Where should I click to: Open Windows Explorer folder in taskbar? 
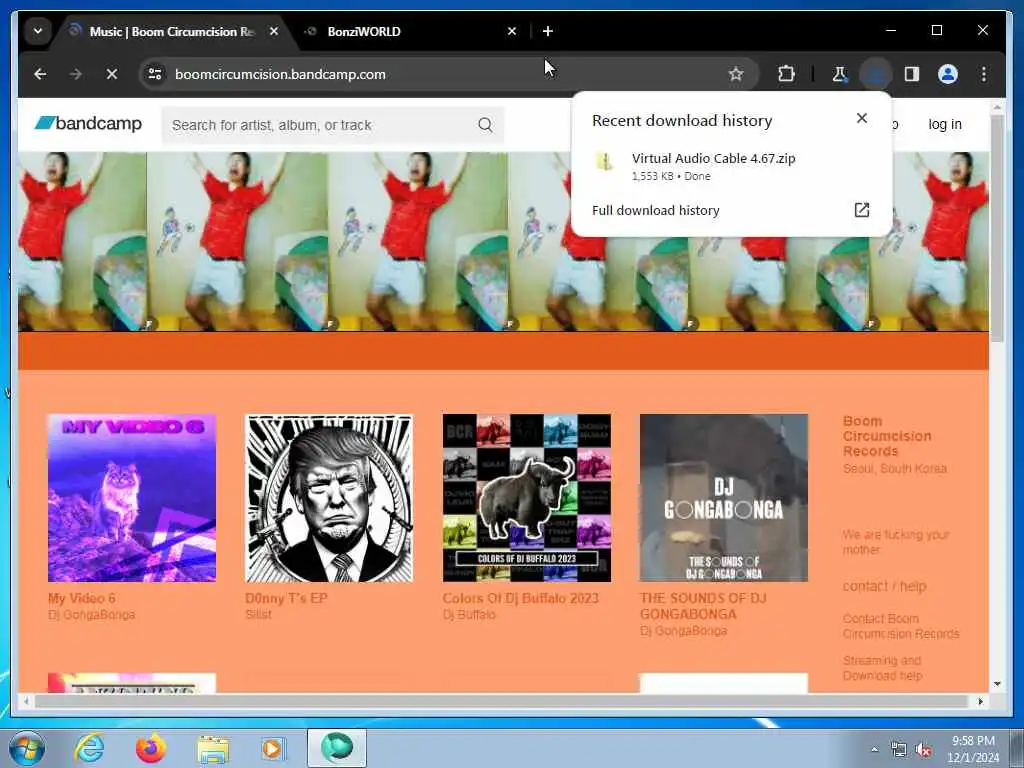pos(213,748)
